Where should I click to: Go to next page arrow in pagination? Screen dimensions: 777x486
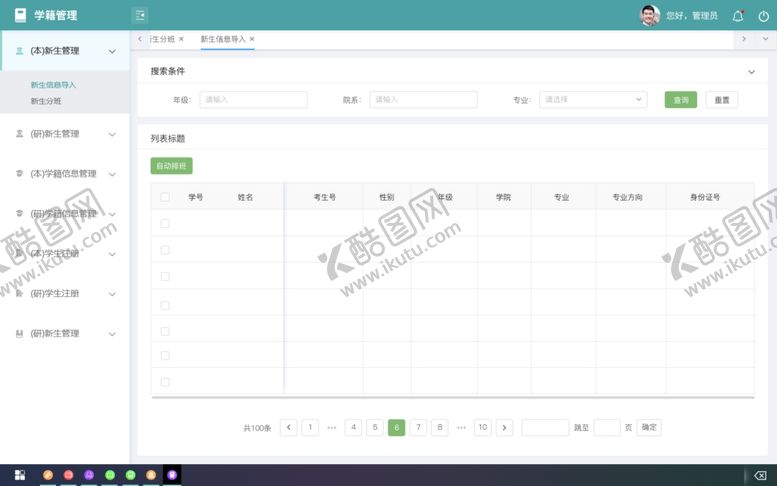(x=504, y=427)
